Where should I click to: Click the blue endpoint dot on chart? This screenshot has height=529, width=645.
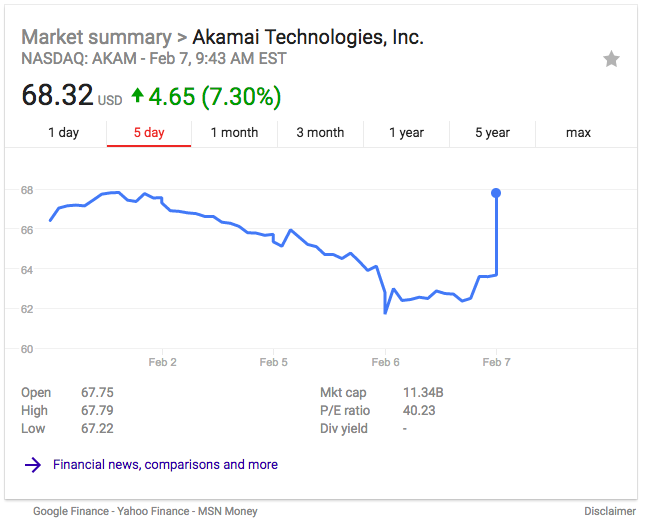click(x=496, y=193)
